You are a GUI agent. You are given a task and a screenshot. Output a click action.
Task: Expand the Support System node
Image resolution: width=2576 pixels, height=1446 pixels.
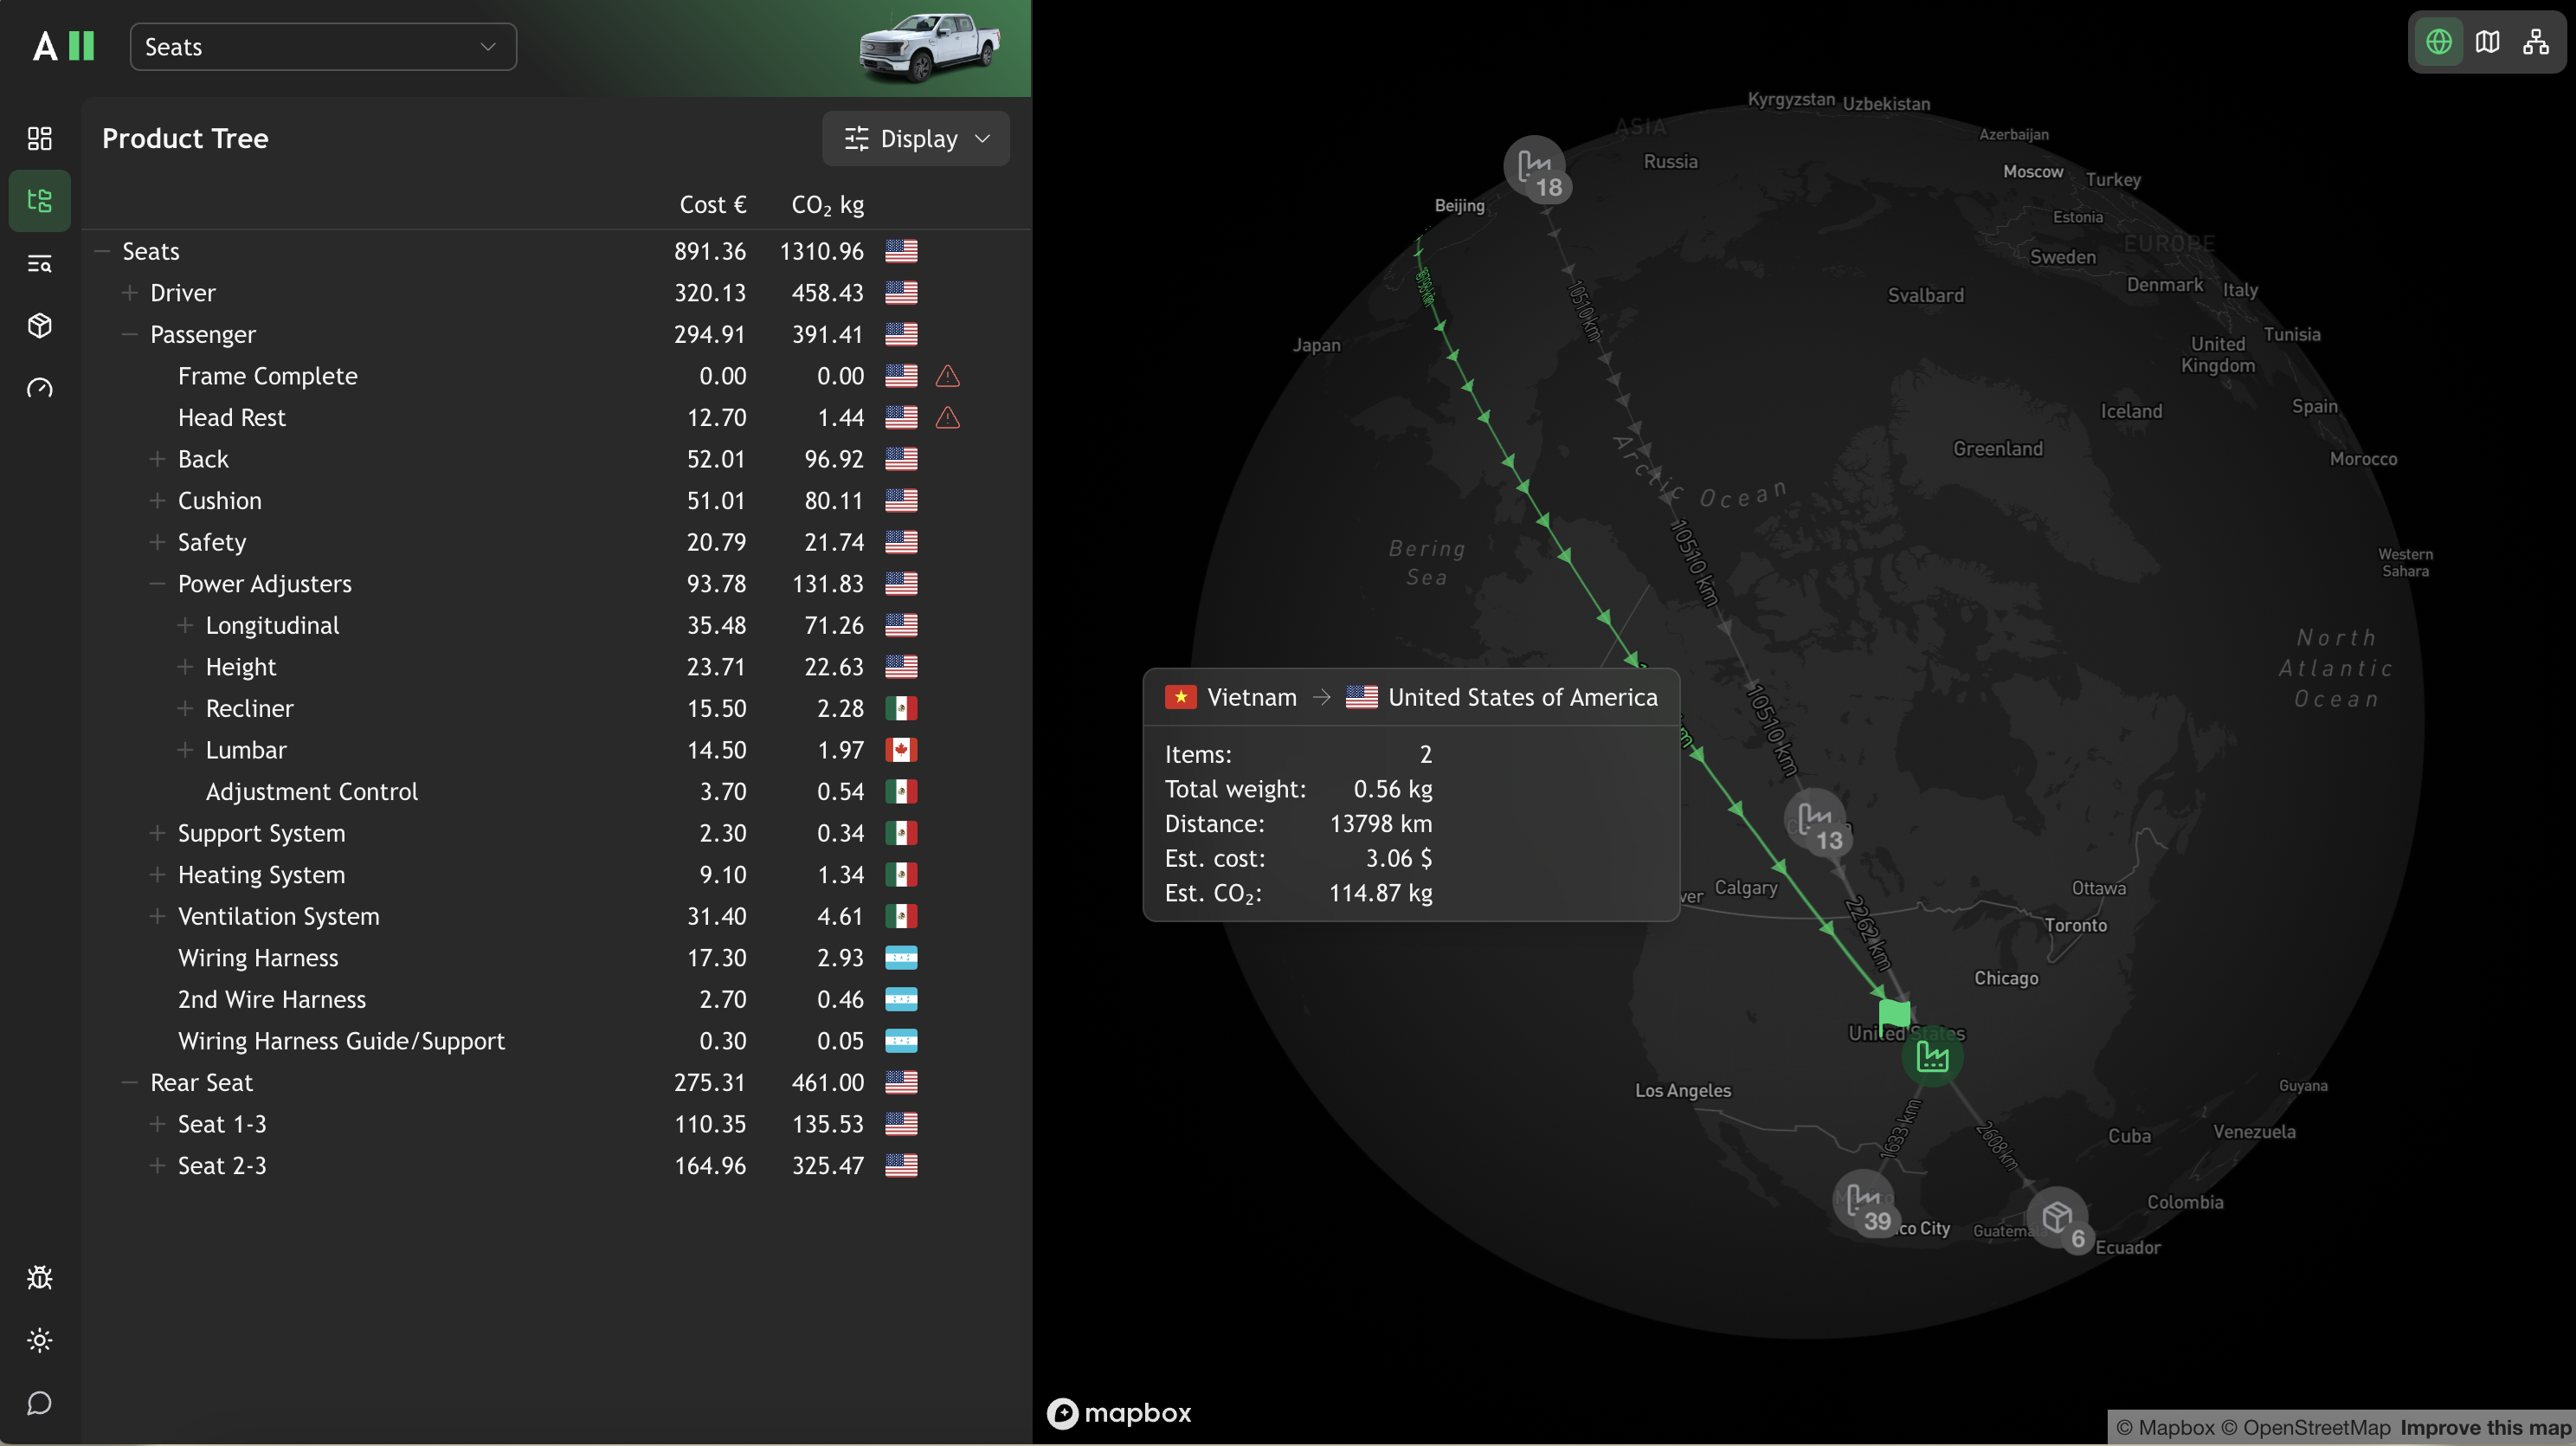[x=158, y=833]
